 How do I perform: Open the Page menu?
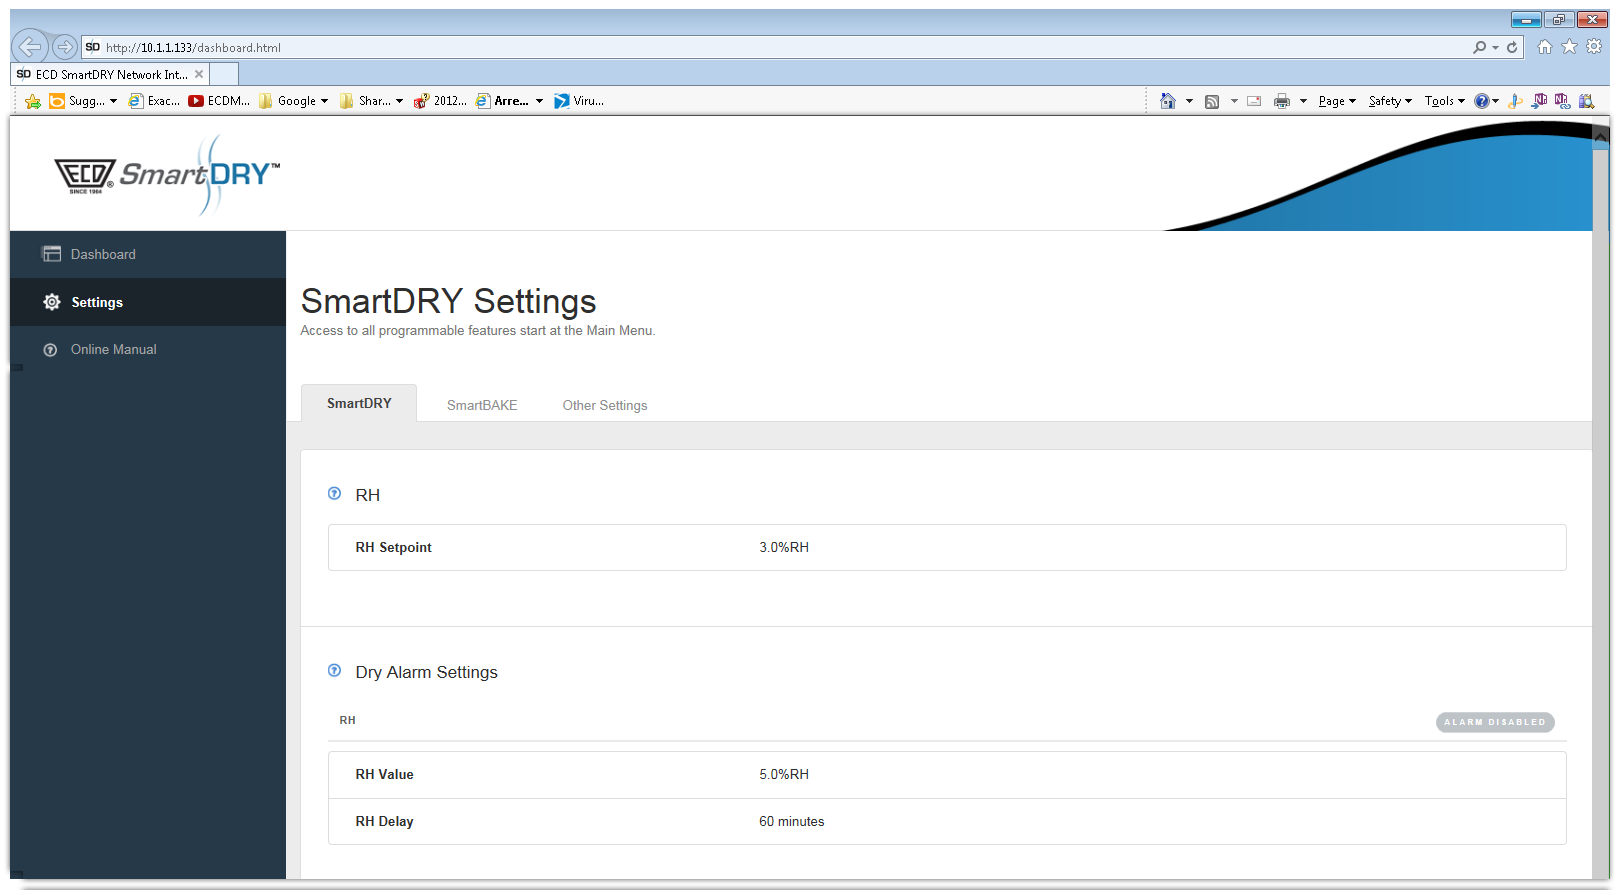1337,101
